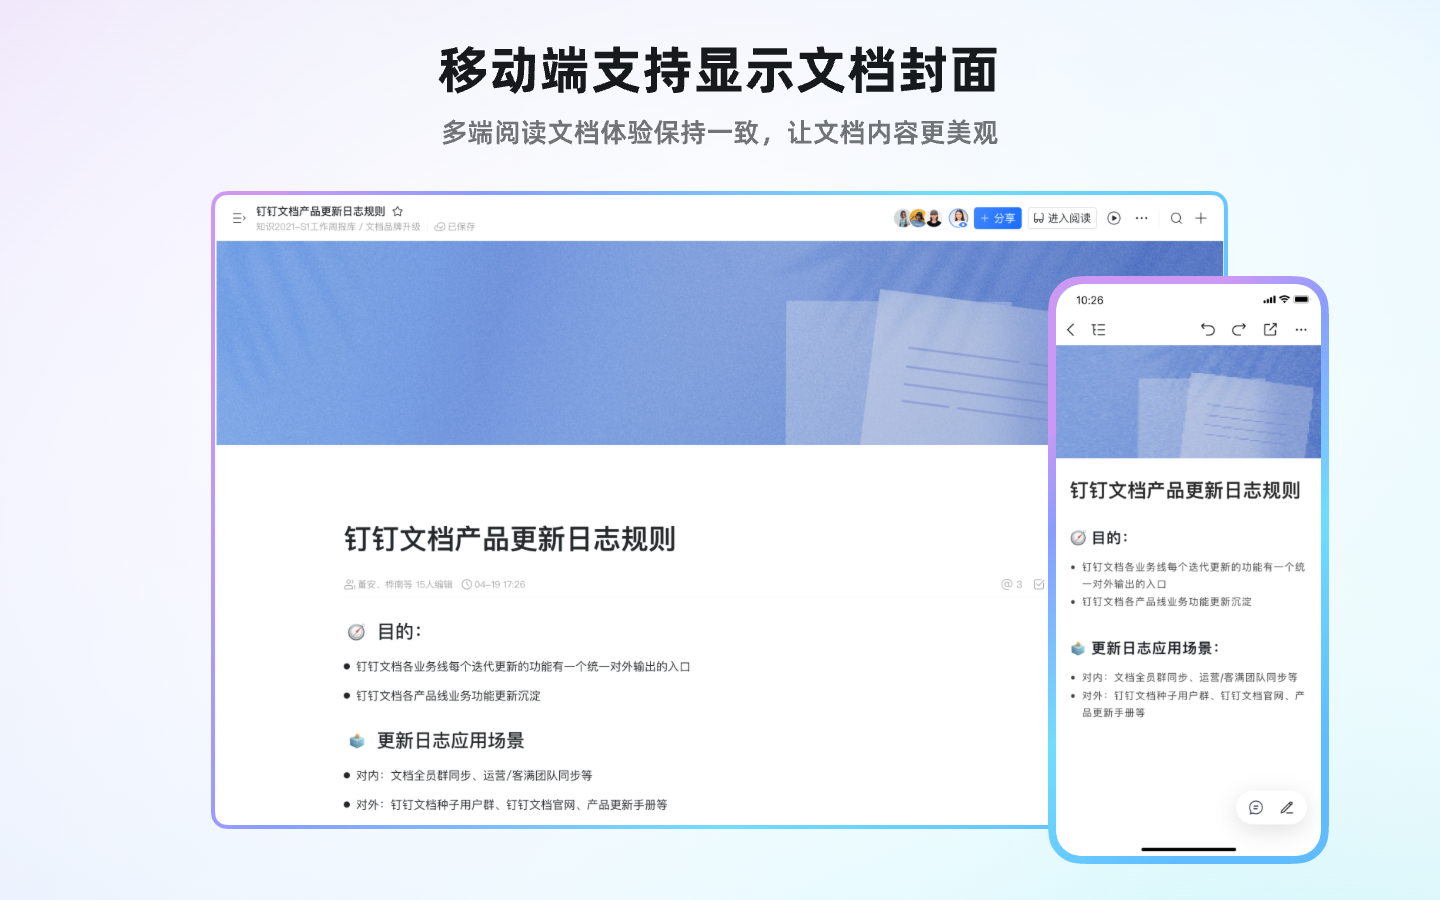Screen dimensions: 1440x900
Task: Click the 进入阅读 reading mode button
Action: point(1062,218)
